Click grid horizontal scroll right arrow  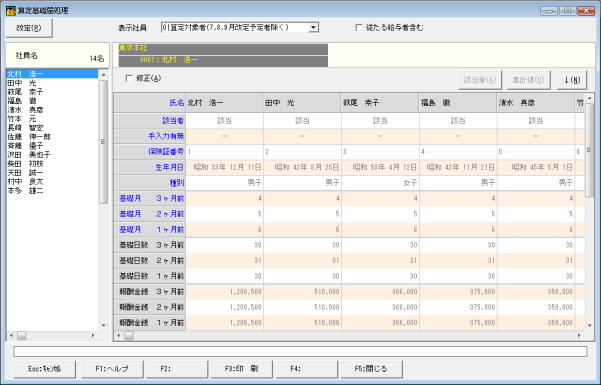579,336
